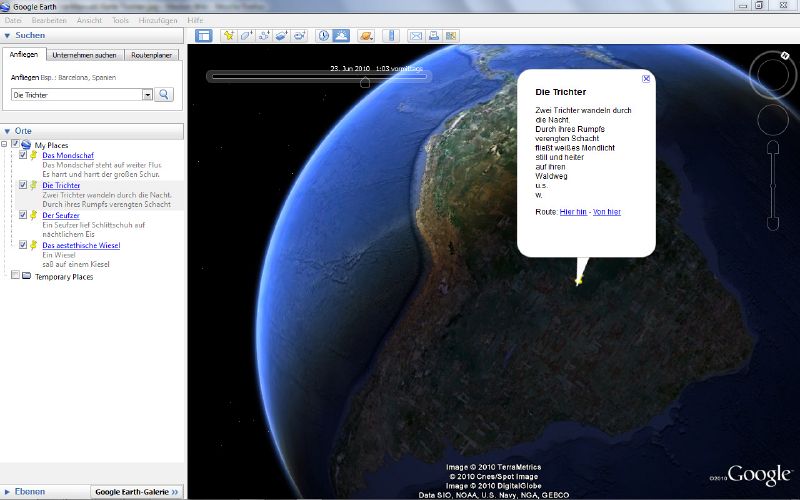800x500 pixels.
Task: Click the zoom out bottom end of slider
Action: click(x=773, y=223)
